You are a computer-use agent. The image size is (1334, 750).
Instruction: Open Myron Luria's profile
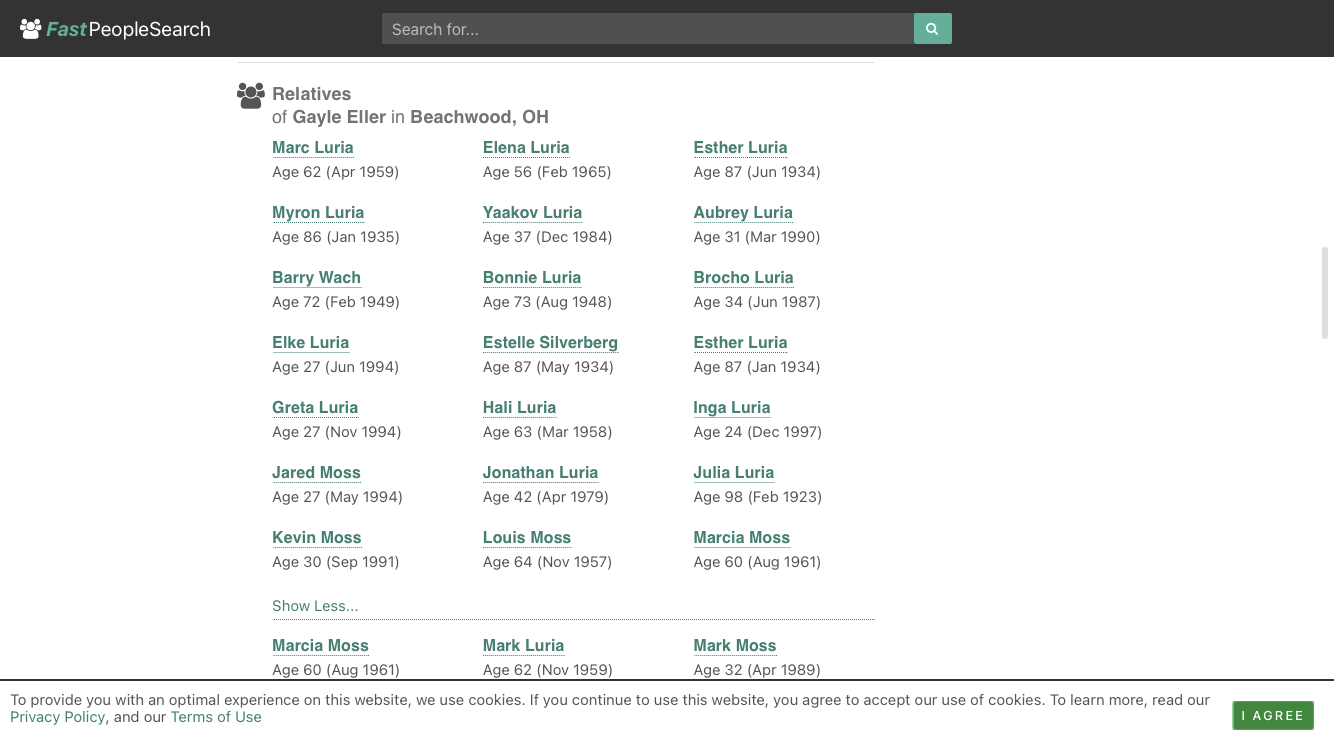pyautogui.click(x=318, y=212)
